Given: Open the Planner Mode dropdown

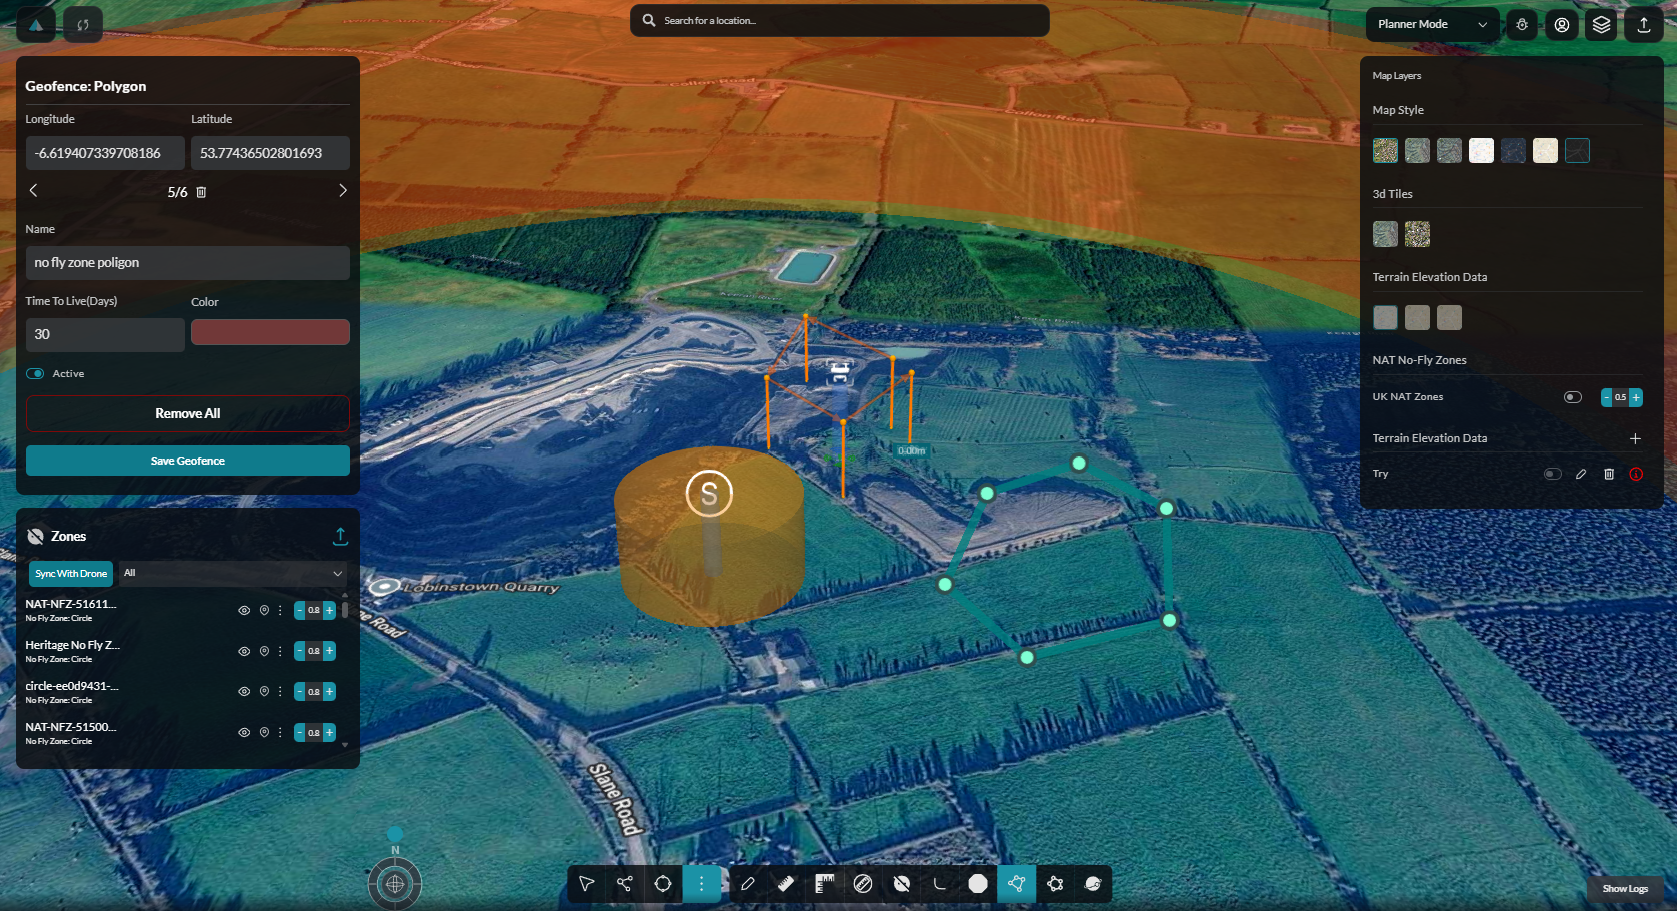Looking at the screenshot, I should coord(1432,25).
